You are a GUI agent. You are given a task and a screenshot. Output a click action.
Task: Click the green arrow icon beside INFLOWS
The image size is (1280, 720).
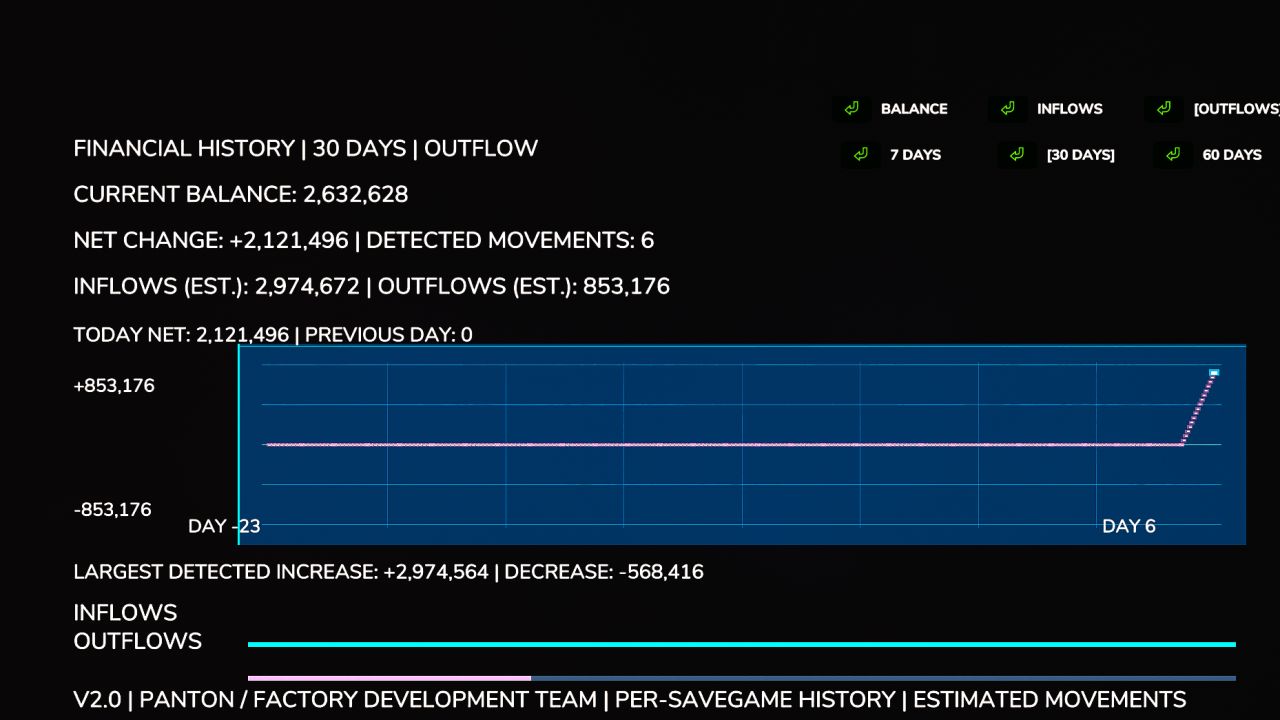[1007, 109]
